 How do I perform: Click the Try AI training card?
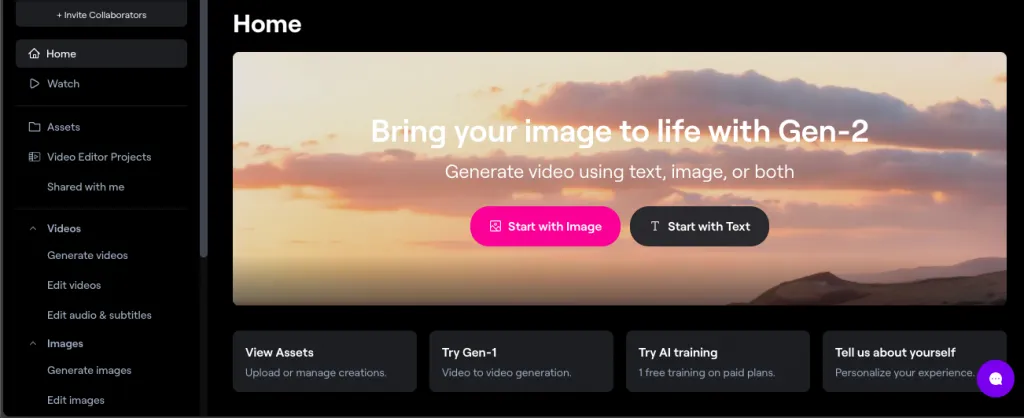click(717, 361)
